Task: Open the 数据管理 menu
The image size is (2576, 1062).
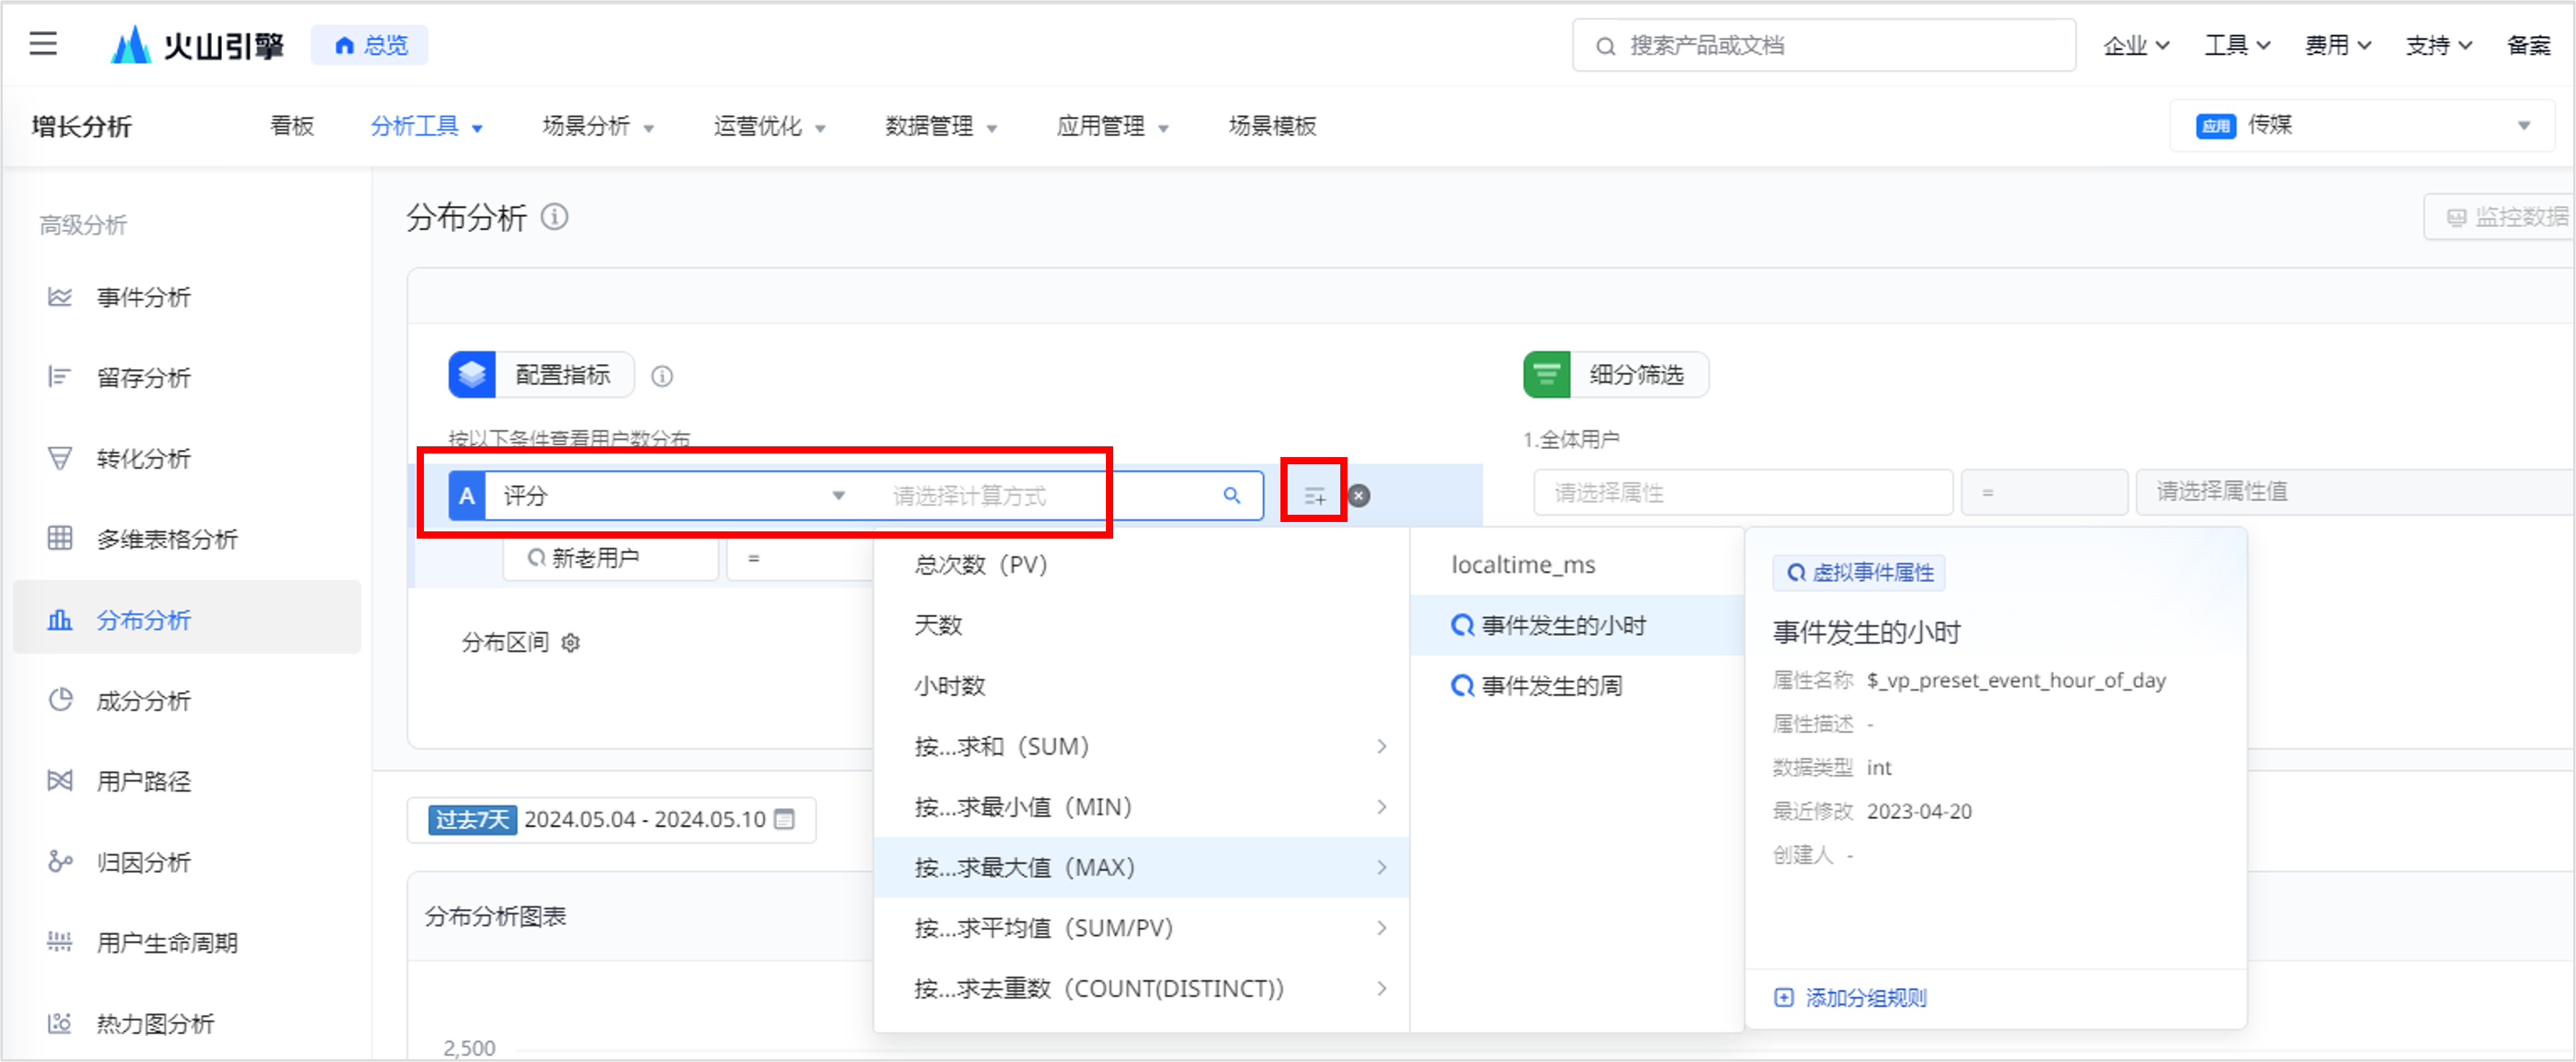Action: coord(941,126)
